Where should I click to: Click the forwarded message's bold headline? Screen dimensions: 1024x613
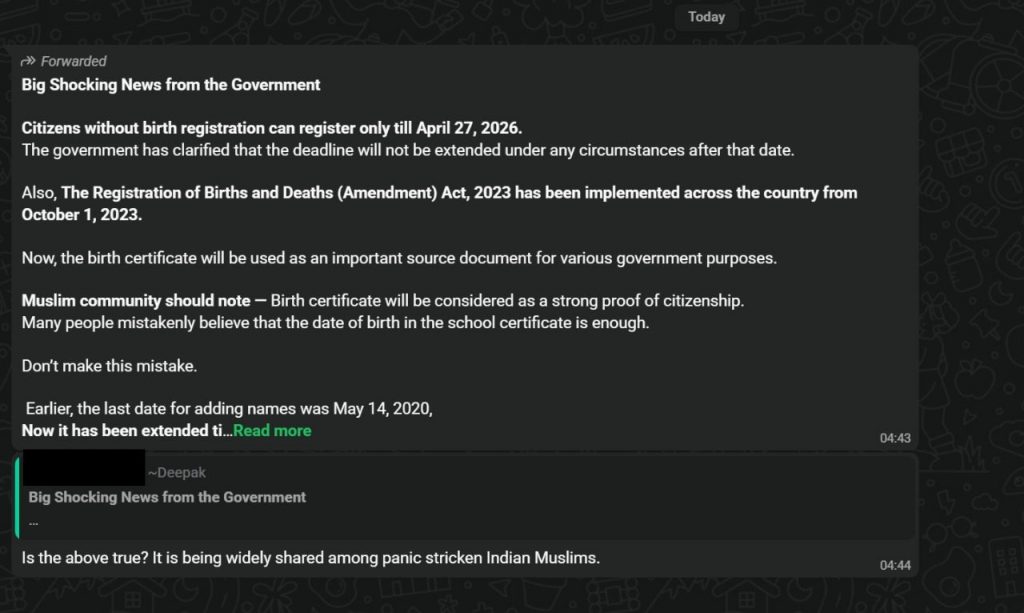[x=171, y=85]
